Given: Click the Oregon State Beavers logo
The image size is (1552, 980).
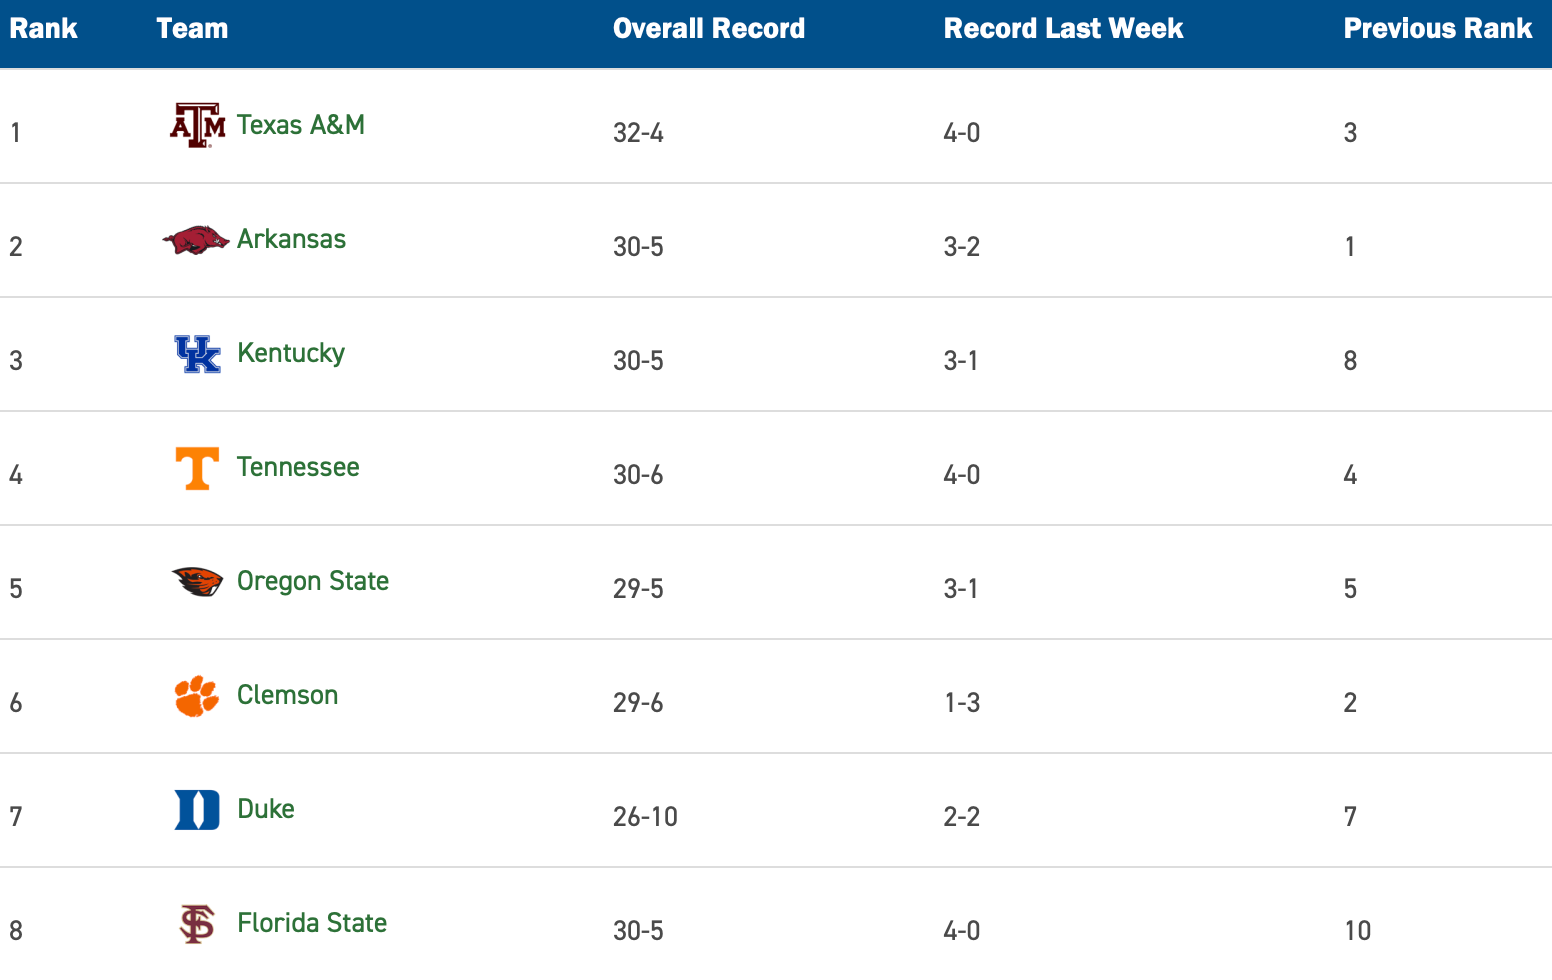Looking at the screenshot, I should click(197, 582).
